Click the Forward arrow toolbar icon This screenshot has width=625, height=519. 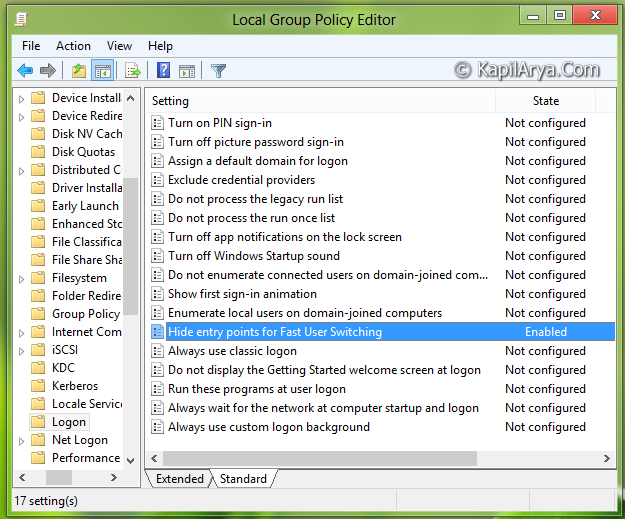point(47,70)
